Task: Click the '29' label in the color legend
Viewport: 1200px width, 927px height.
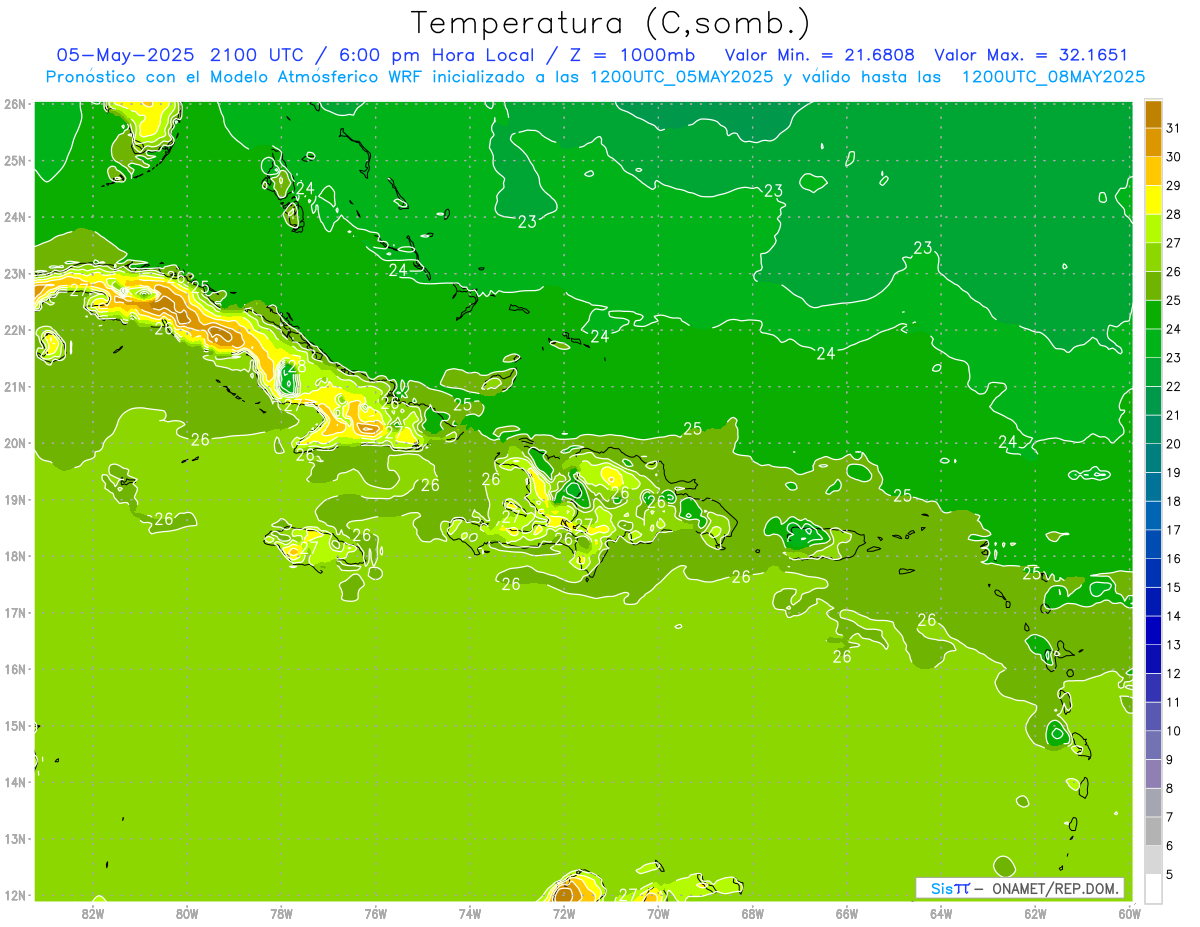Action: 1173,186
